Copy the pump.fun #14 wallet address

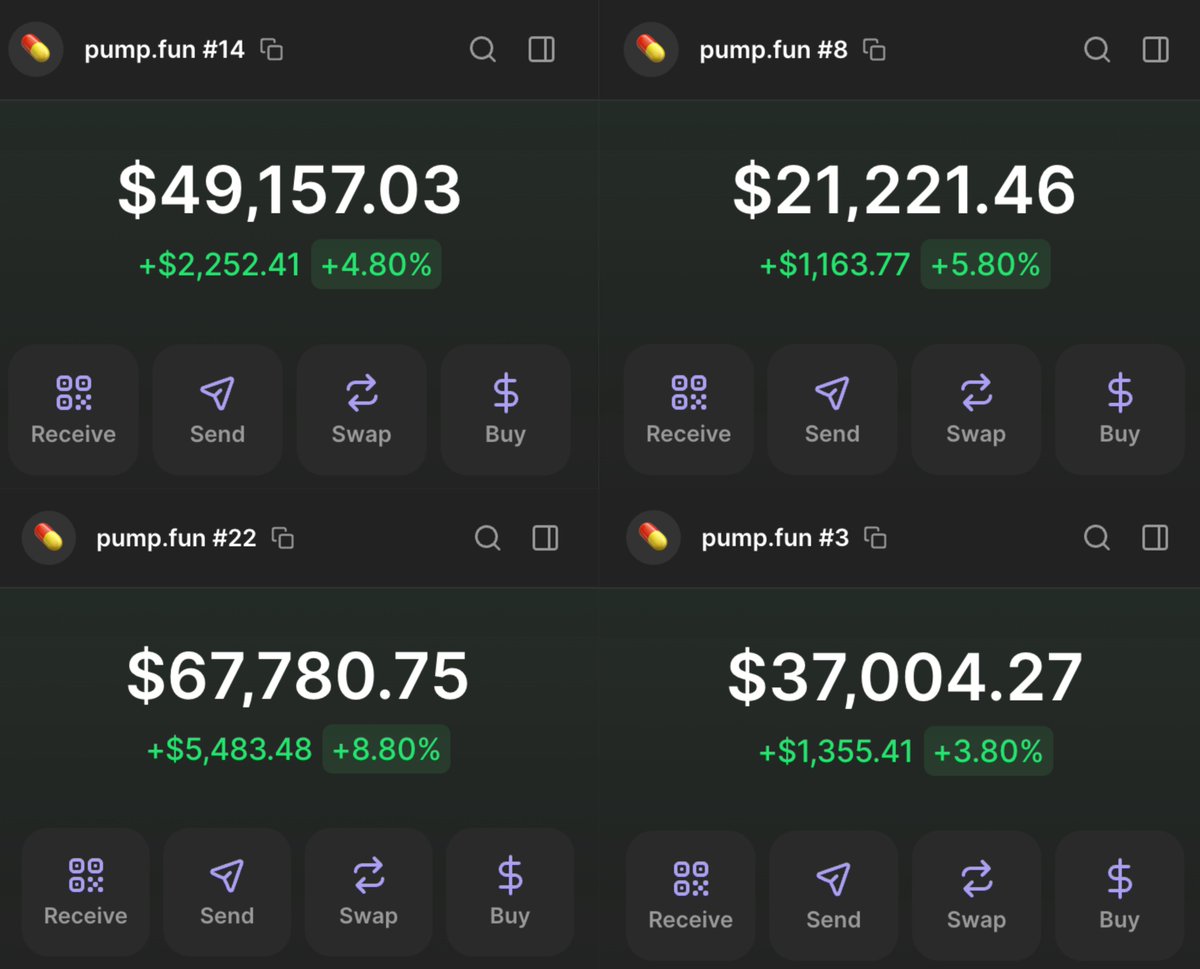tap(268, 49)
